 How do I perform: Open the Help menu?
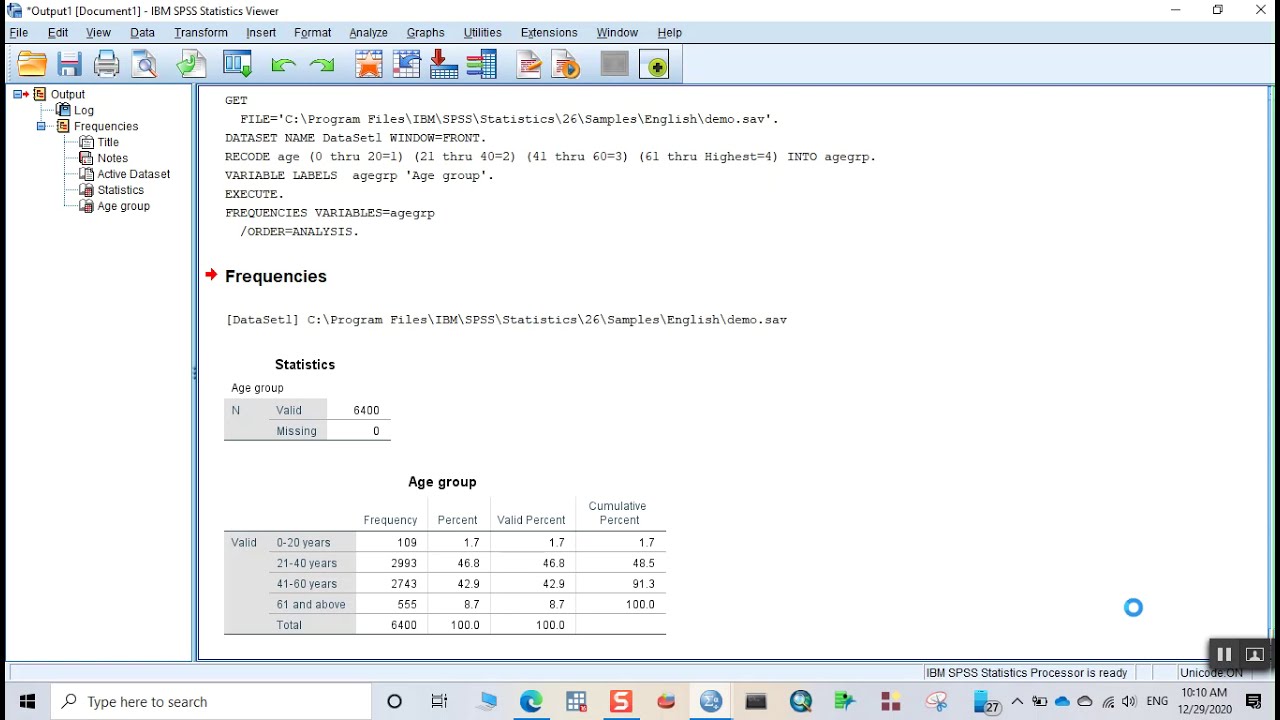pyautogui.click(x=669, y=33)
